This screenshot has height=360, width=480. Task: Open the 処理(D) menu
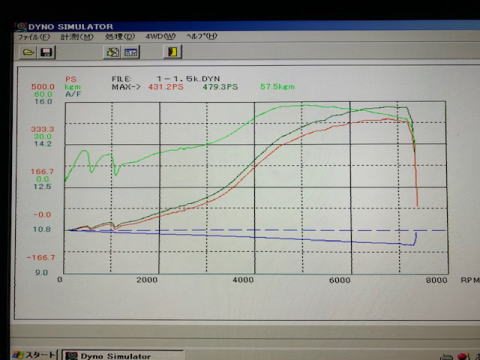pos(120,36)
